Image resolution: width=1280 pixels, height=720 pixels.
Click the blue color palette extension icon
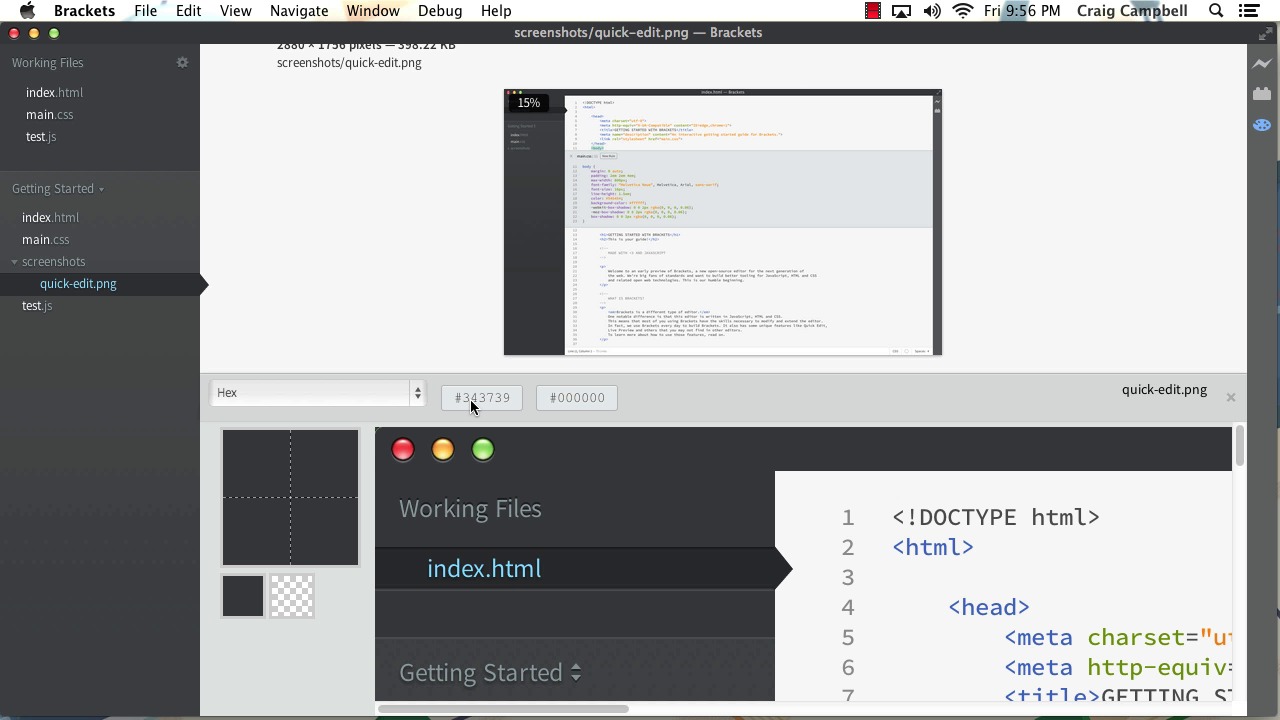pos(1262,125)
